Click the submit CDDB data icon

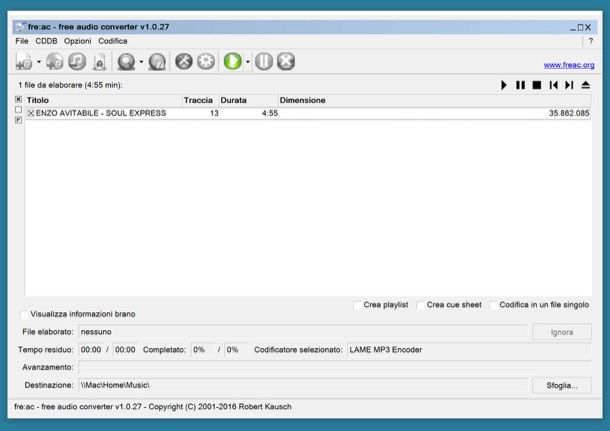click(x=157, y=61)
